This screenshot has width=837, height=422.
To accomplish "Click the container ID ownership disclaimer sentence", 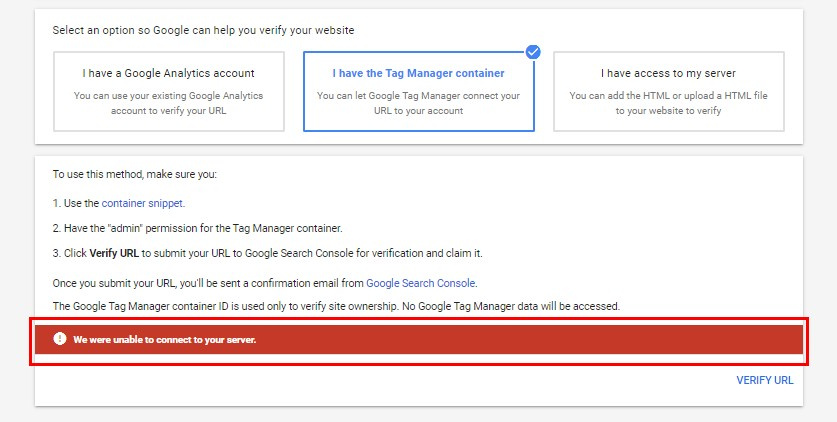I will (336, 305).
